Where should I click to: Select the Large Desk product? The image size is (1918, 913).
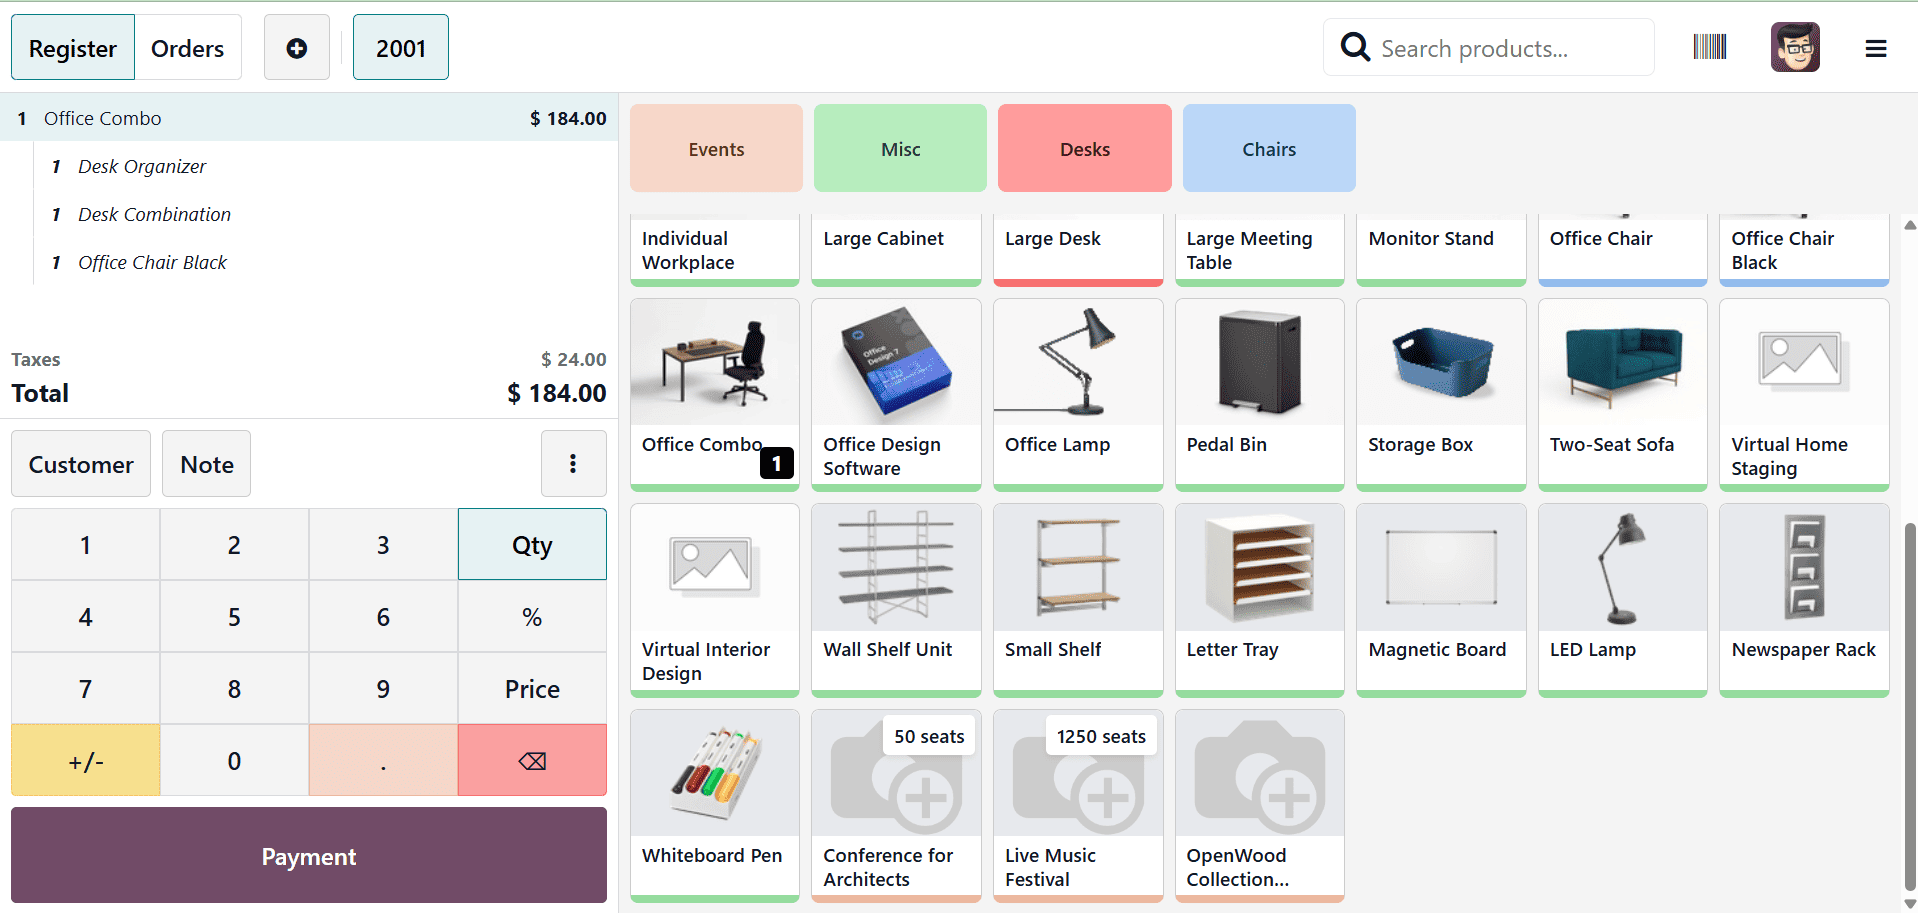1078,250
